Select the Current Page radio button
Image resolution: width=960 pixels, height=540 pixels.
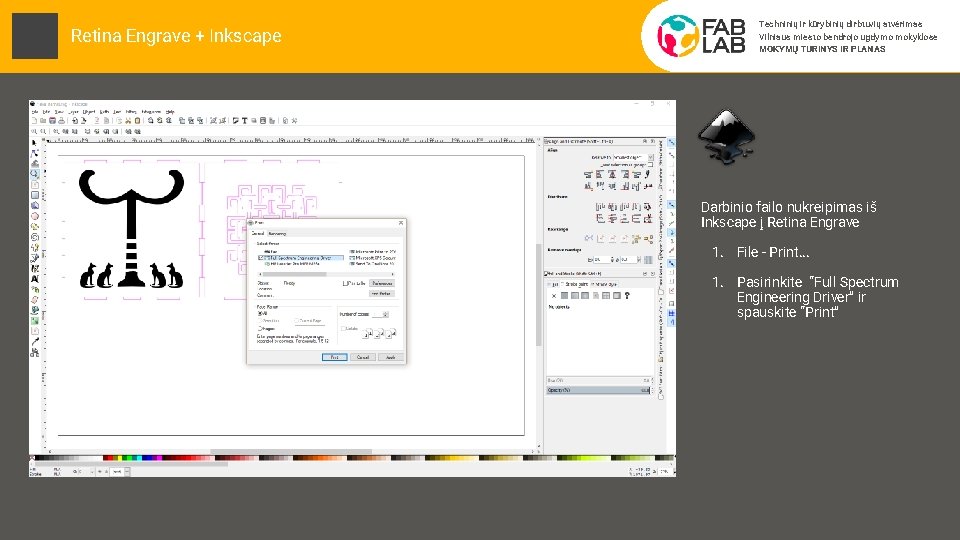(x=296, y=321)
